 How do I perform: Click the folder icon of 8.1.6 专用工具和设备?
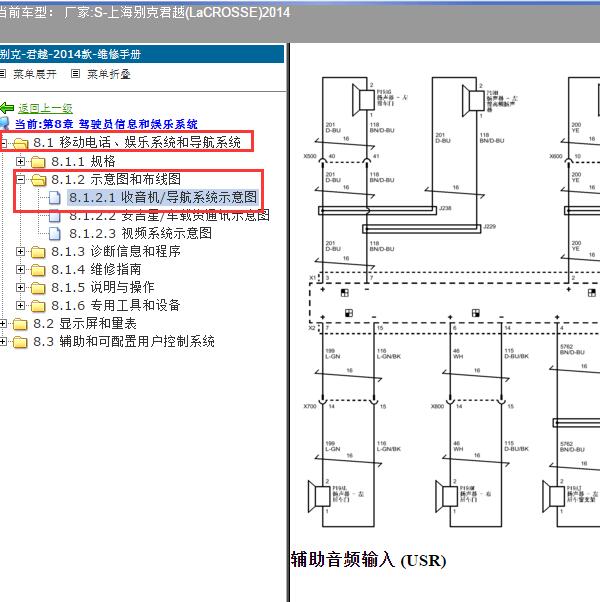point(38,306)
